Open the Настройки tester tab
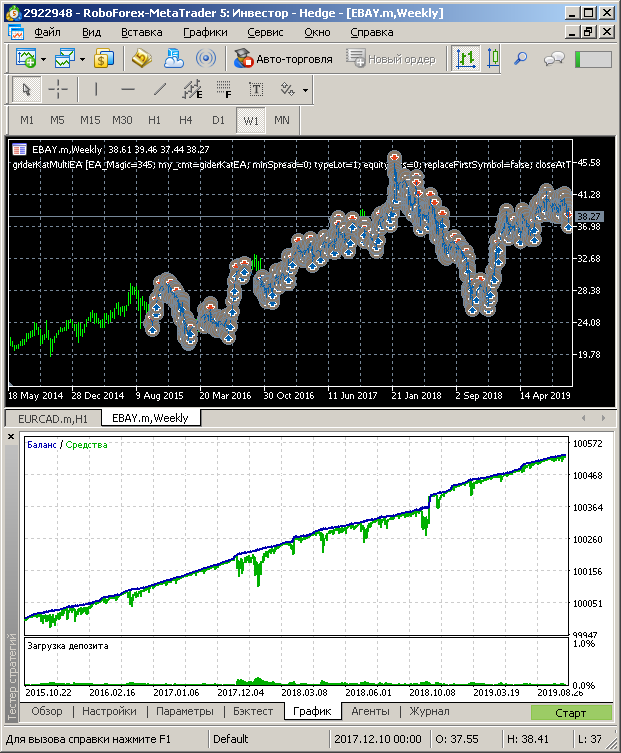This screenshot has height=753, width=621. pyautogui.click(x=110, y=711)
